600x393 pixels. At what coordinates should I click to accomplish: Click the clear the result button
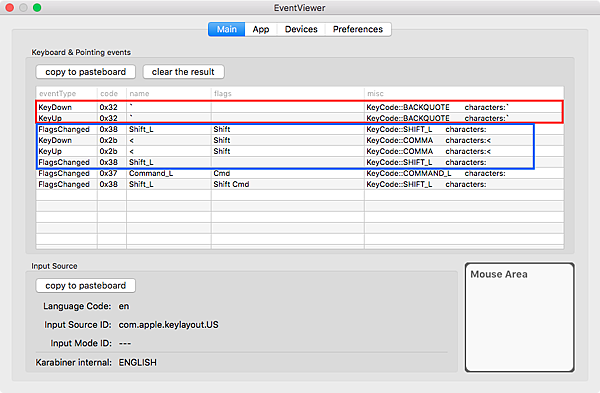coord(183,72)
